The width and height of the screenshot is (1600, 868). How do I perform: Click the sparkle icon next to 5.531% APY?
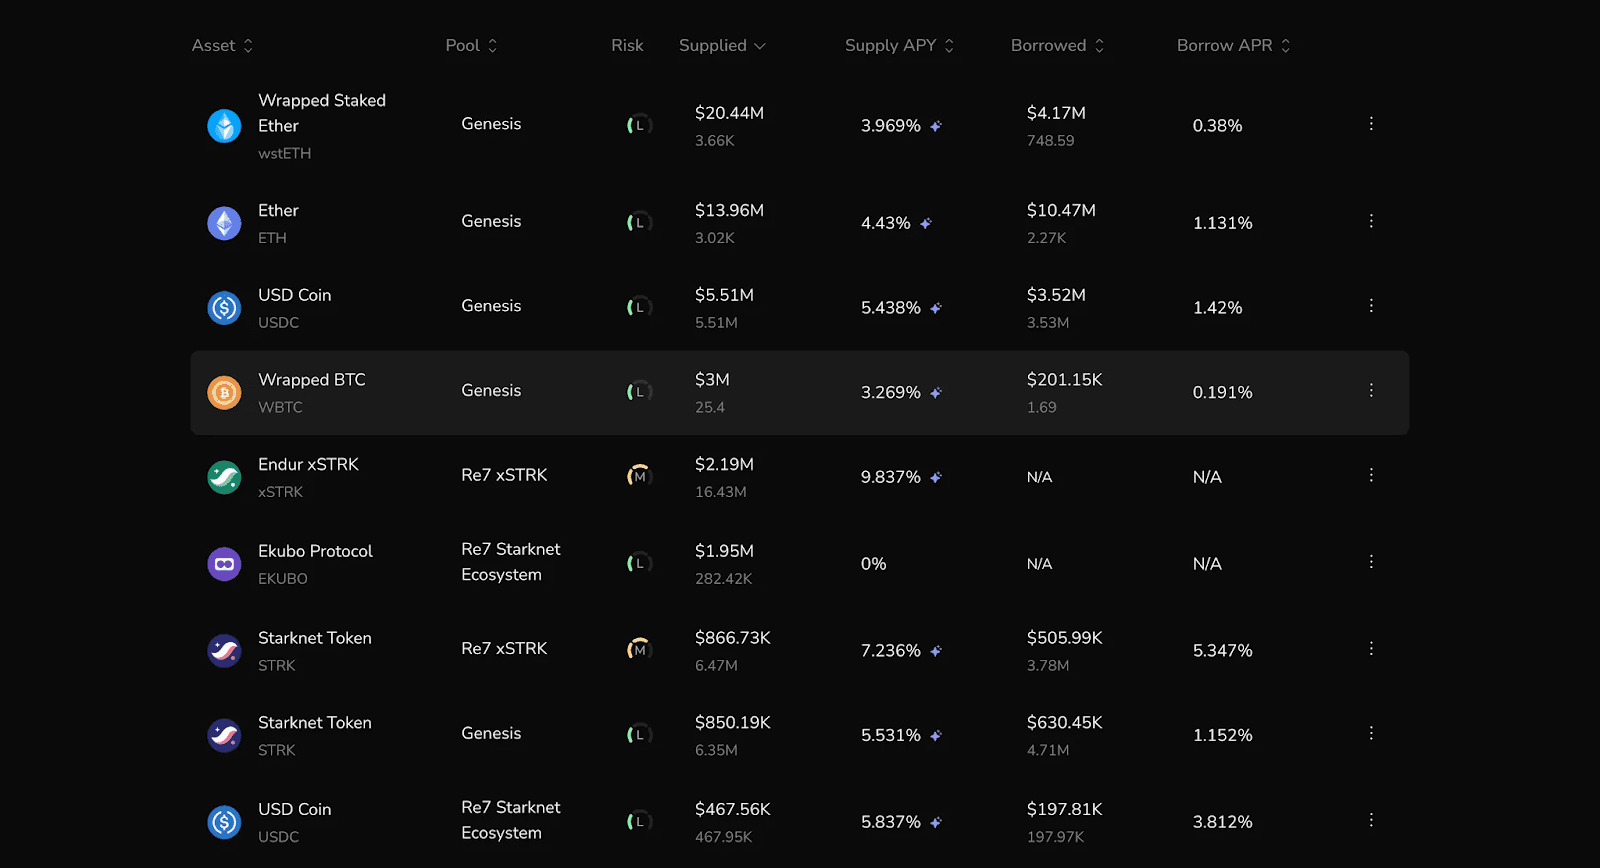[936, 736]
